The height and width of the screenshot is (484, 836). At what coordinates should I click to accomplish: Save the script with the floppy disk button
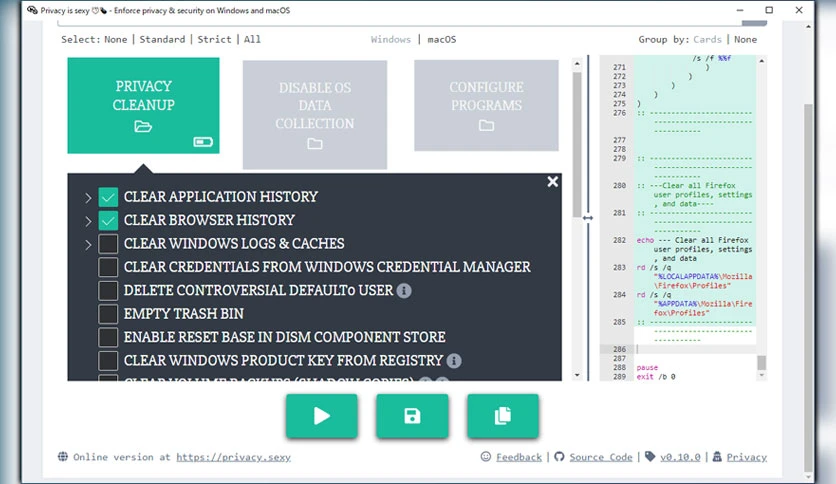[x=412, y=416]
